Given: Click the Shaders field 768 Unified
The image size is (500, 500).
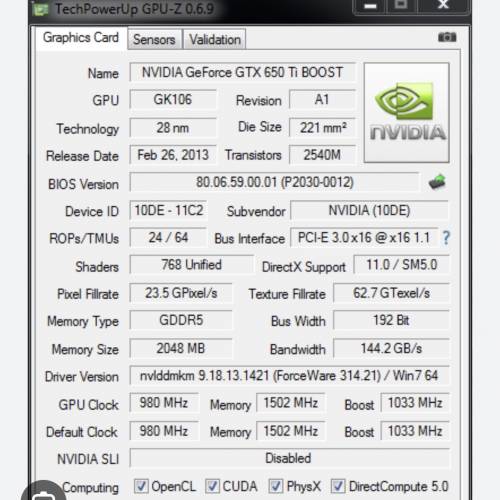Looking at the screenshot, I should coord(191,265).
